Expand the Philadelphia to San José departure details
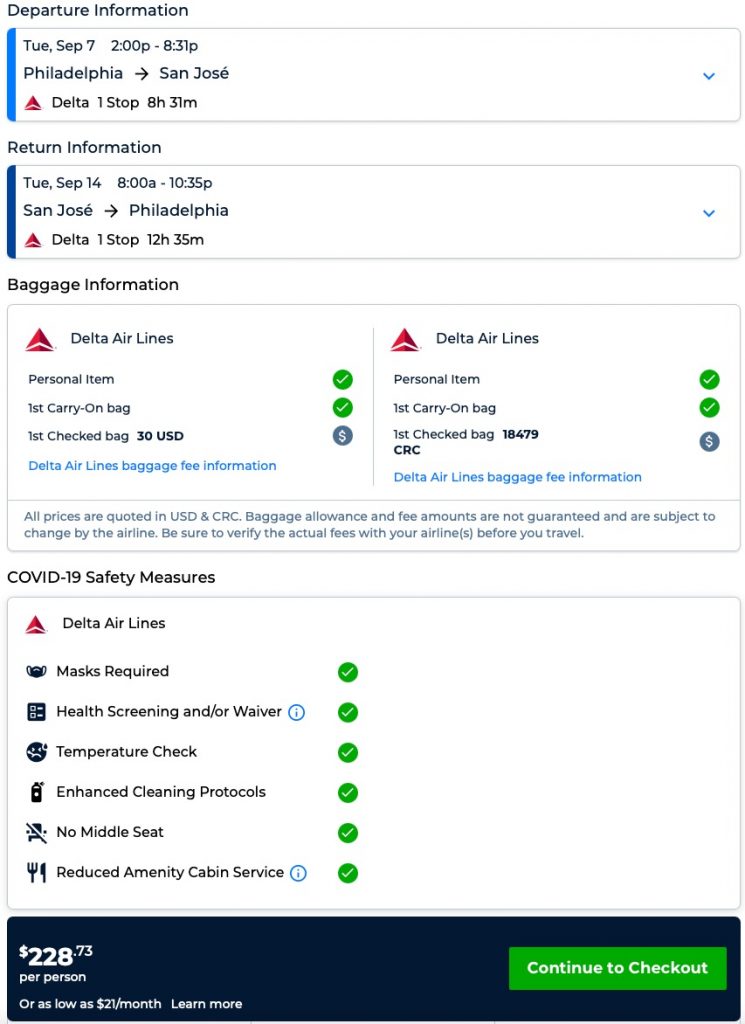This screenshot has width=745, height=1024. tap(709, 76)
